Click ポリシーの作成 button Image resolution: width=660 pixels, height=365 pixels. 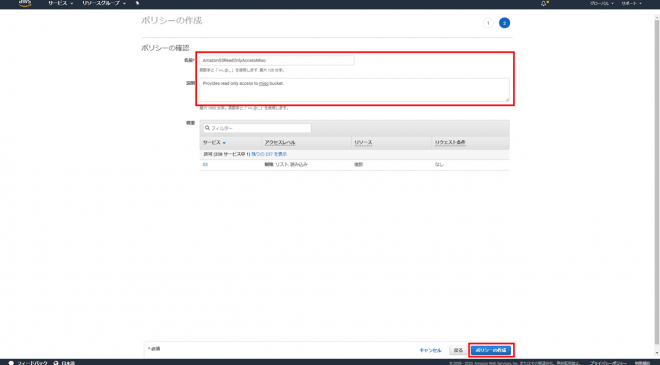[x=491, y=350]
